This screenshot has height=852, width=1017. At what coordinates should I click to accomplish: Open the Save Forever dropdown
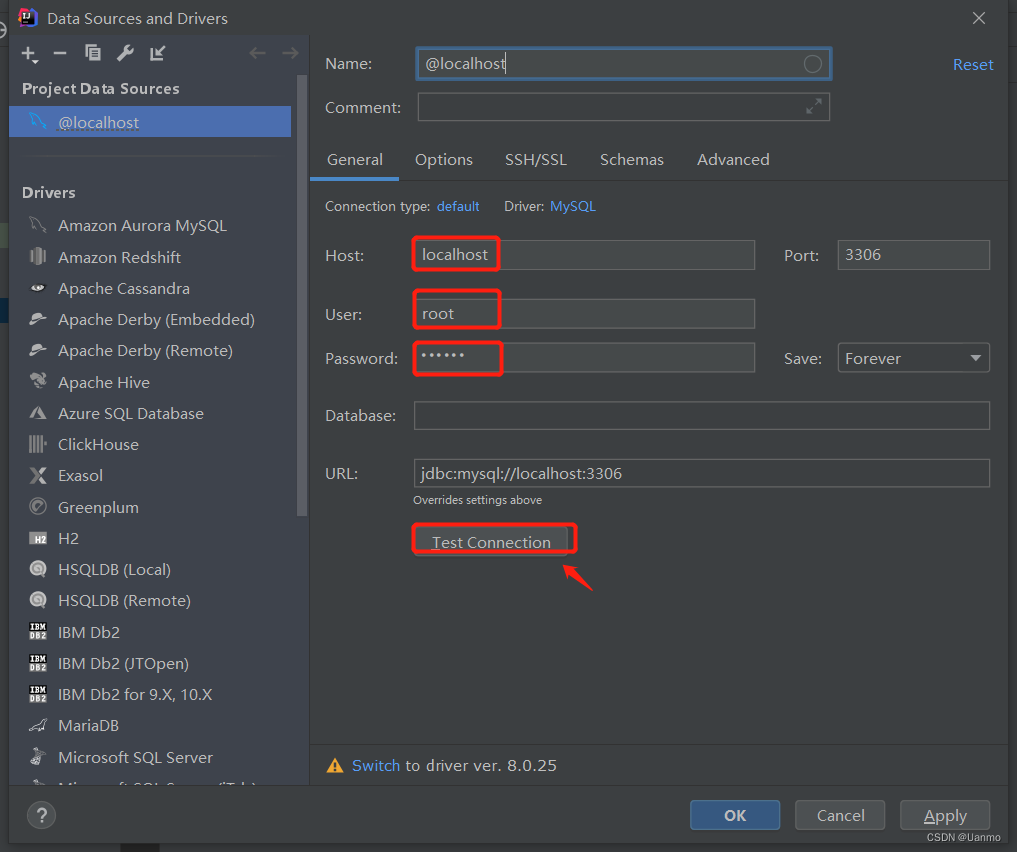(913, 358)
